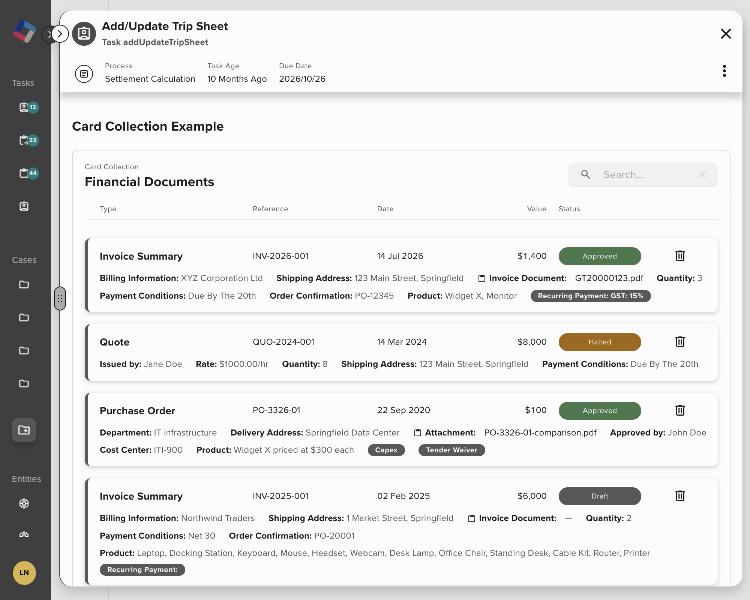
Task: Delete the INV-2025-001 Invoice Summary card
Action: click(x=680, y=496)
